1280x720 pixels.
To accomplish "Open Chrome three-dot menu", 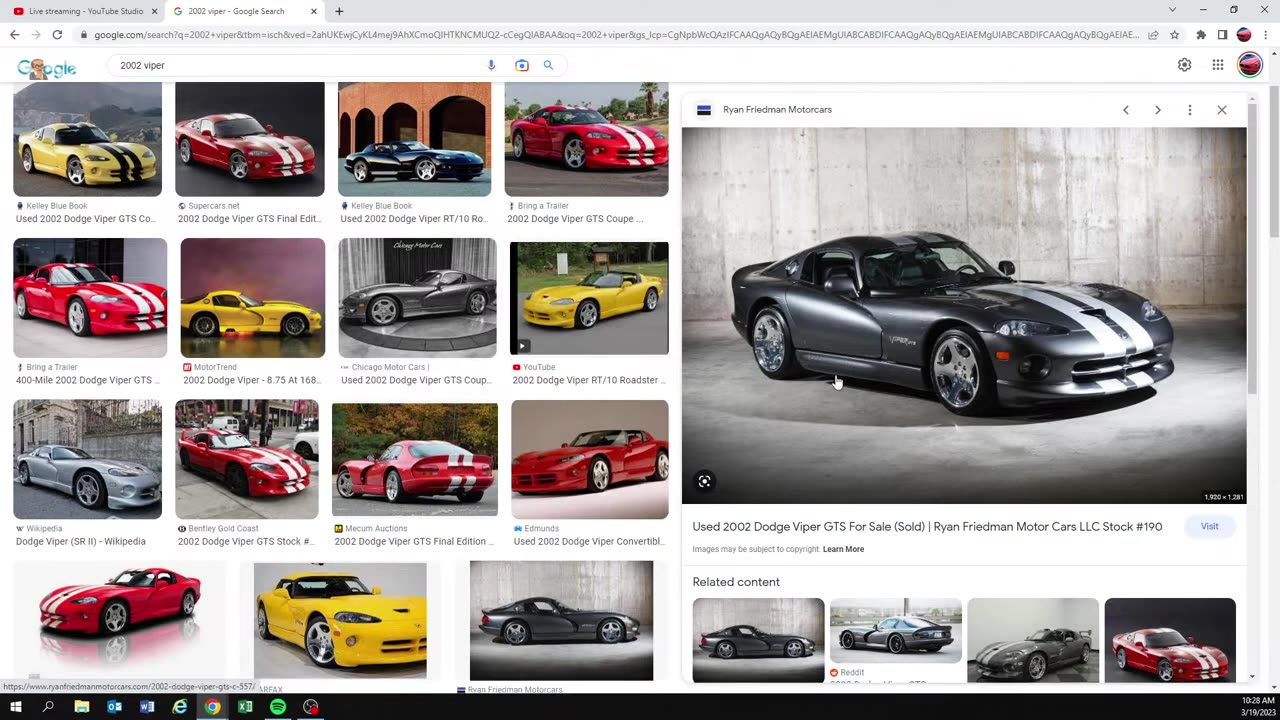I will point(1265,35).
